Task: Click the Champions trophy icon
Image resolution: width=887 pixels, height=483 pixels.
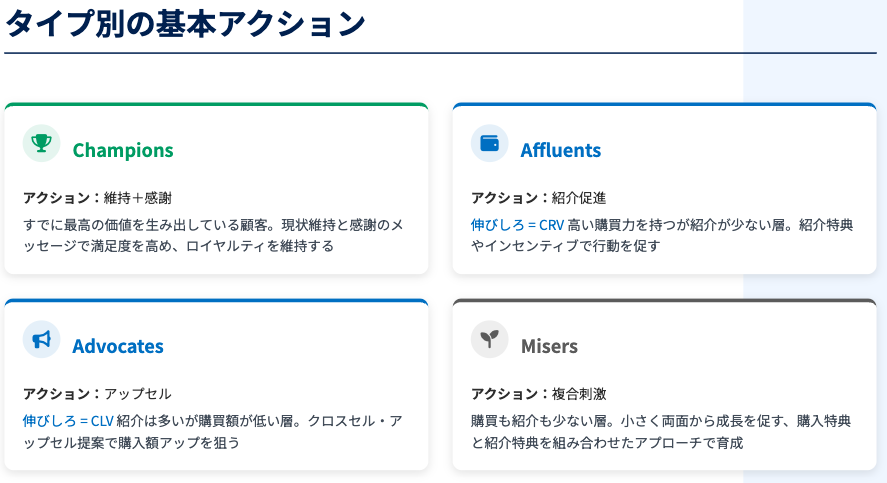Action: pos(41,144)
